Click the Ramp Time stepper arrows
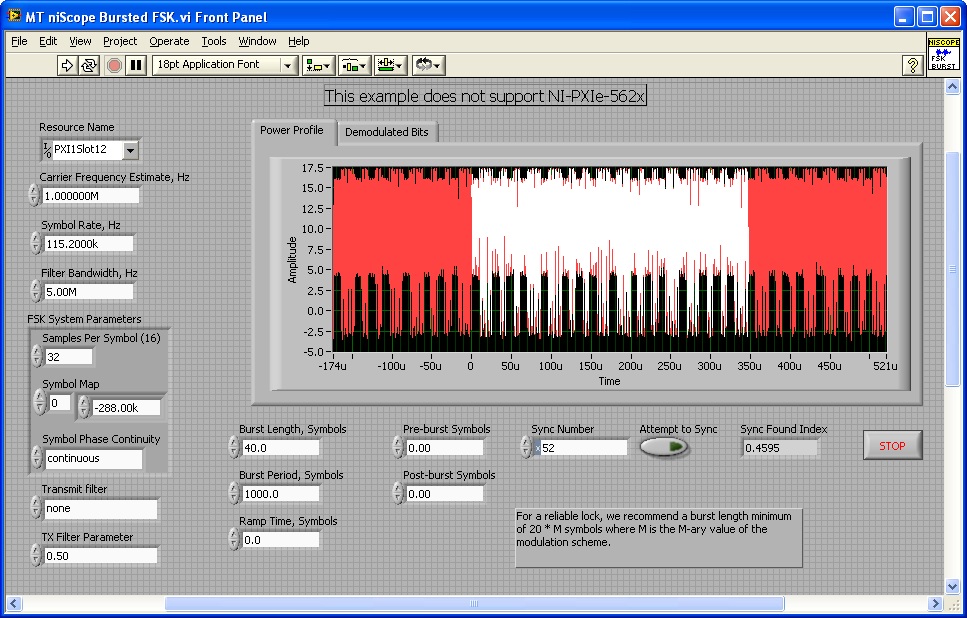This screenshot has width=967, height=618. 233,539
